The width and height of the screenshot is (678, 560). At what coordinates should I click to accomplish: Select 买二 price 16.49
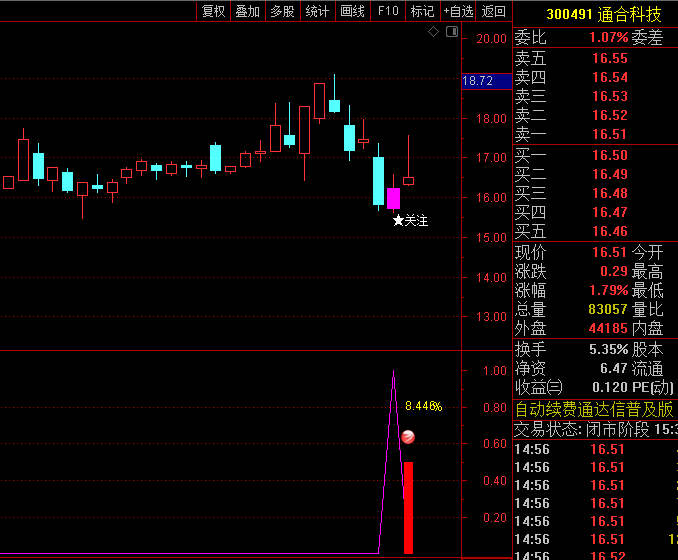point(610,174)
